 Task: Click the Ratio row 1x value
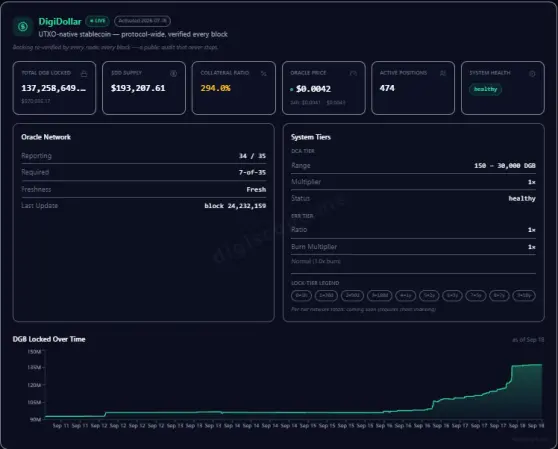(x=532, y=230)
